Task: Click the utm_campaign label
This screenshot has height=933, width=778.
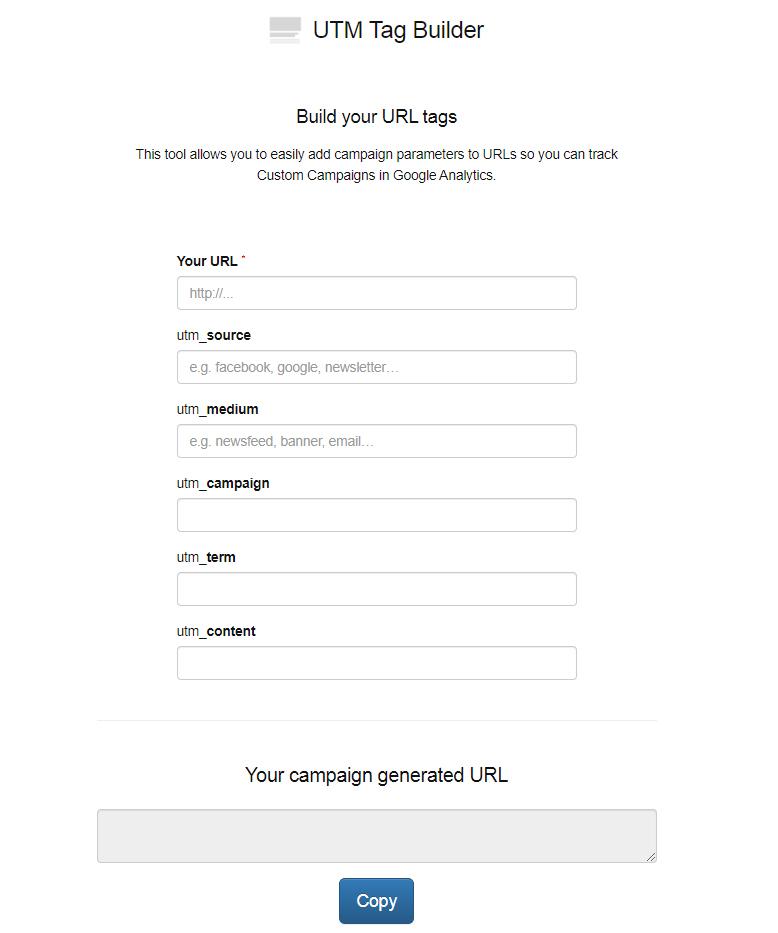Action: (x=223, y=484)
